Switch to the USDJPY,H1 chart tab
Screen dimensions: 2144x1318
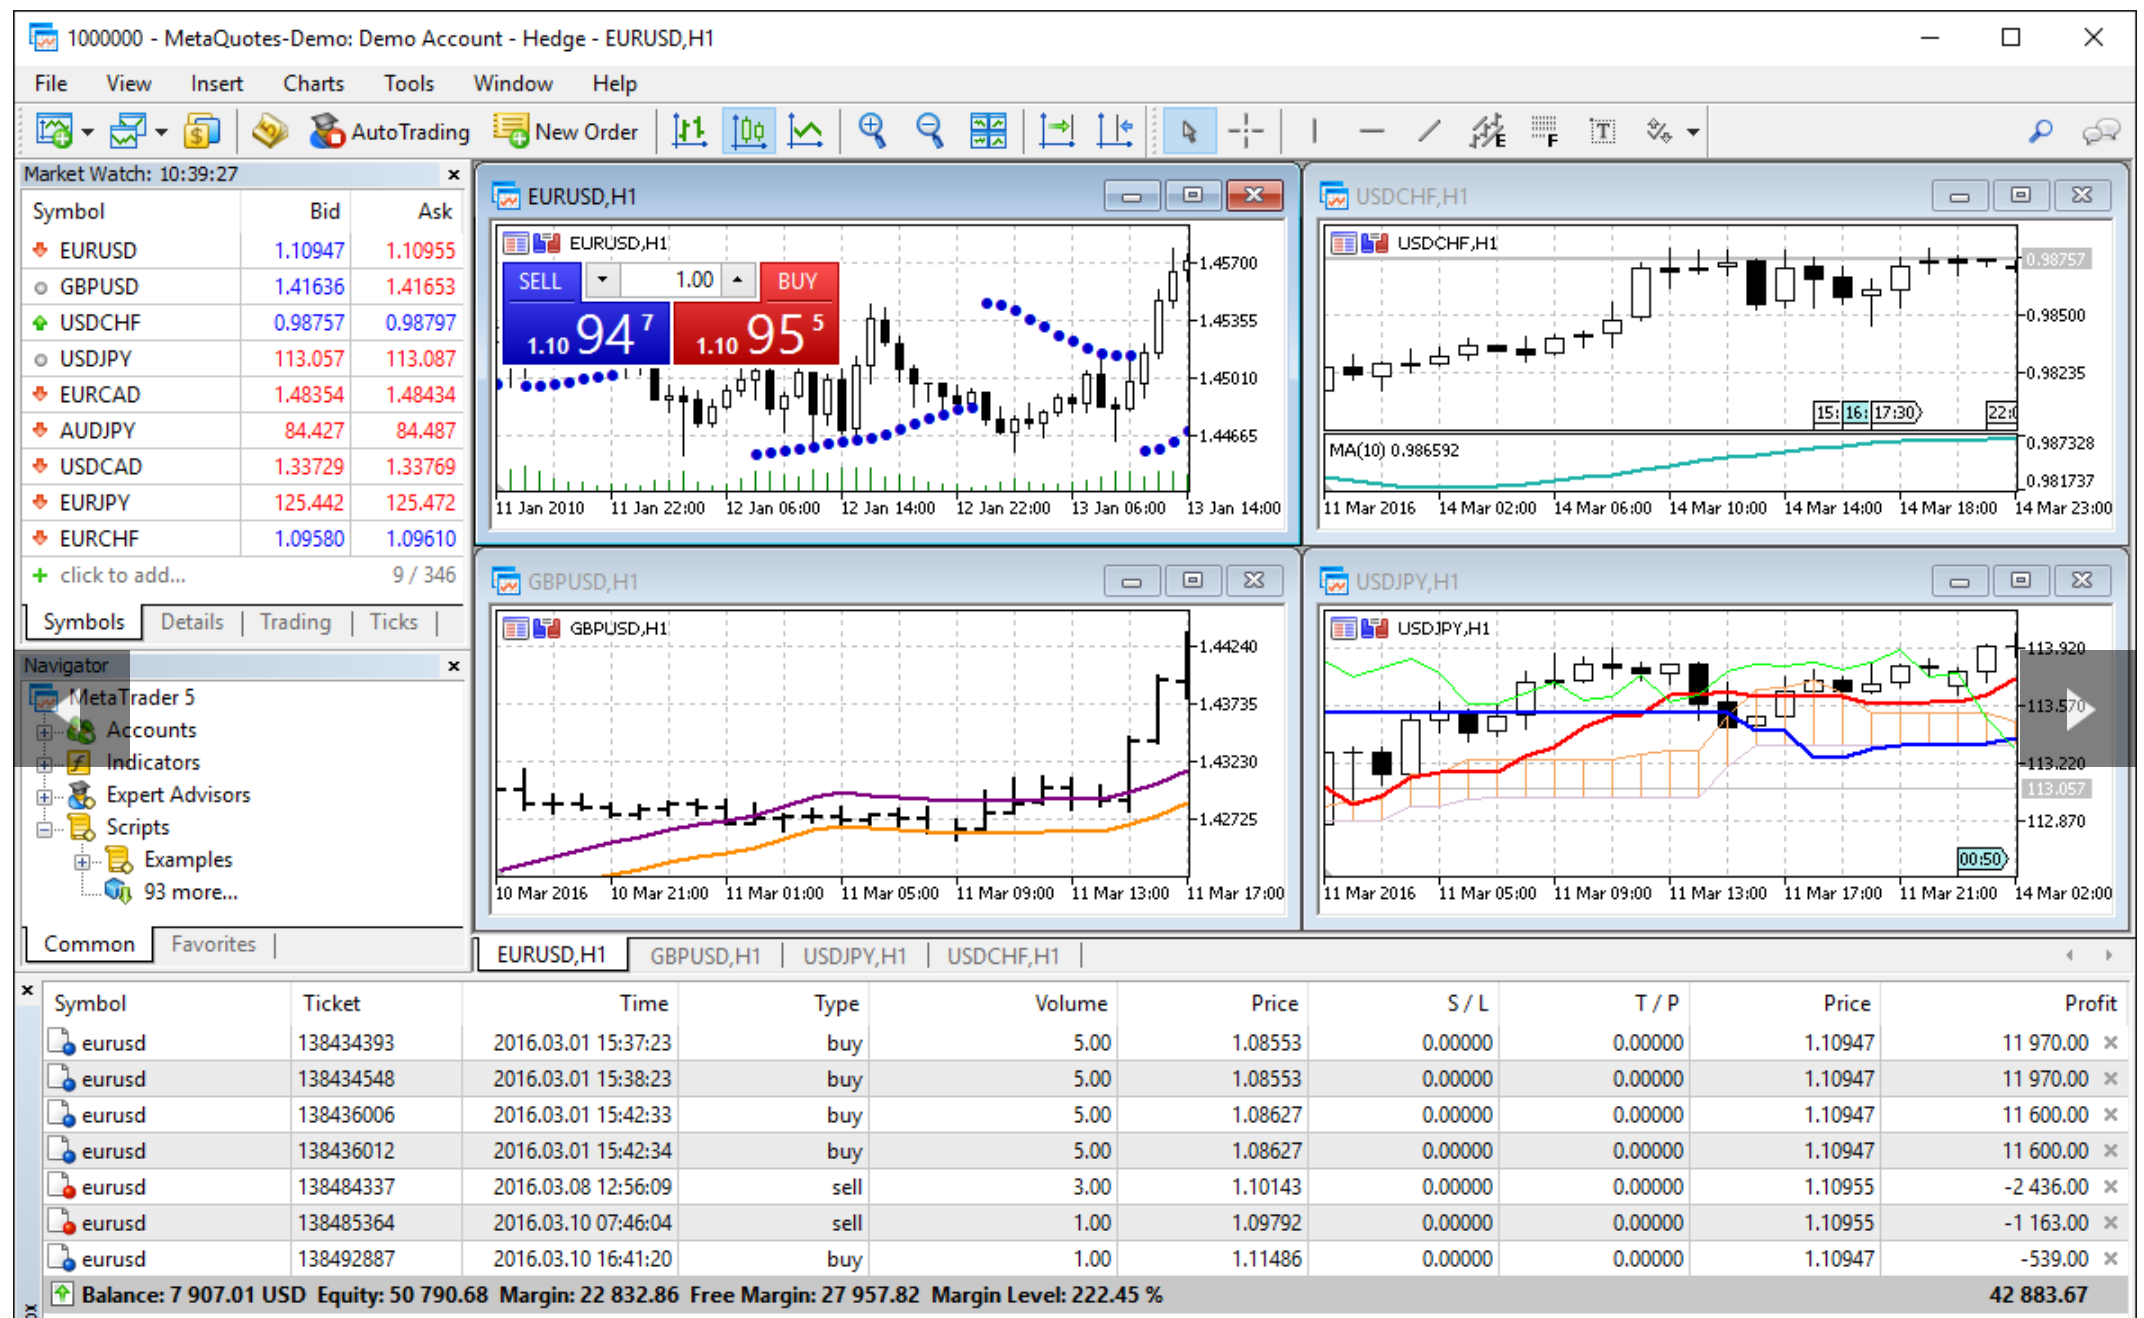tap(855, 956)
